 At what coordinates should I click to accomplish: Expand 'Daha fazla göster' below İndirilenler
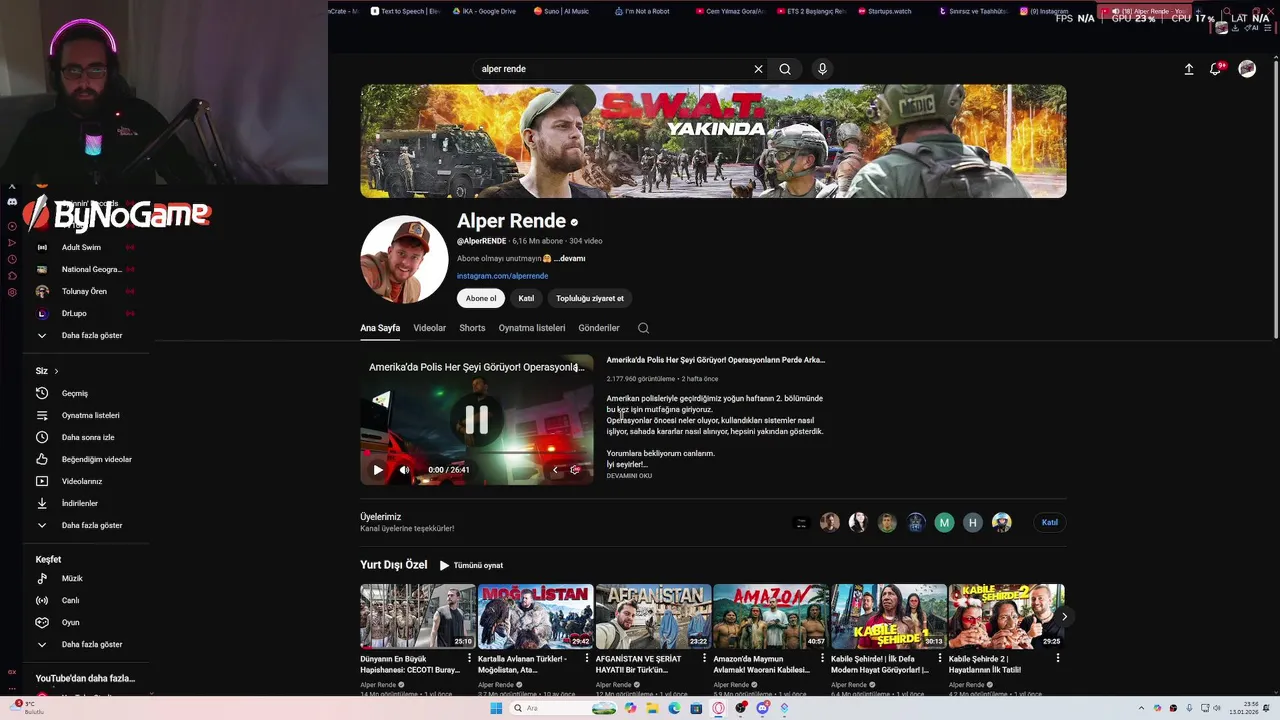(x=88, y=525)
